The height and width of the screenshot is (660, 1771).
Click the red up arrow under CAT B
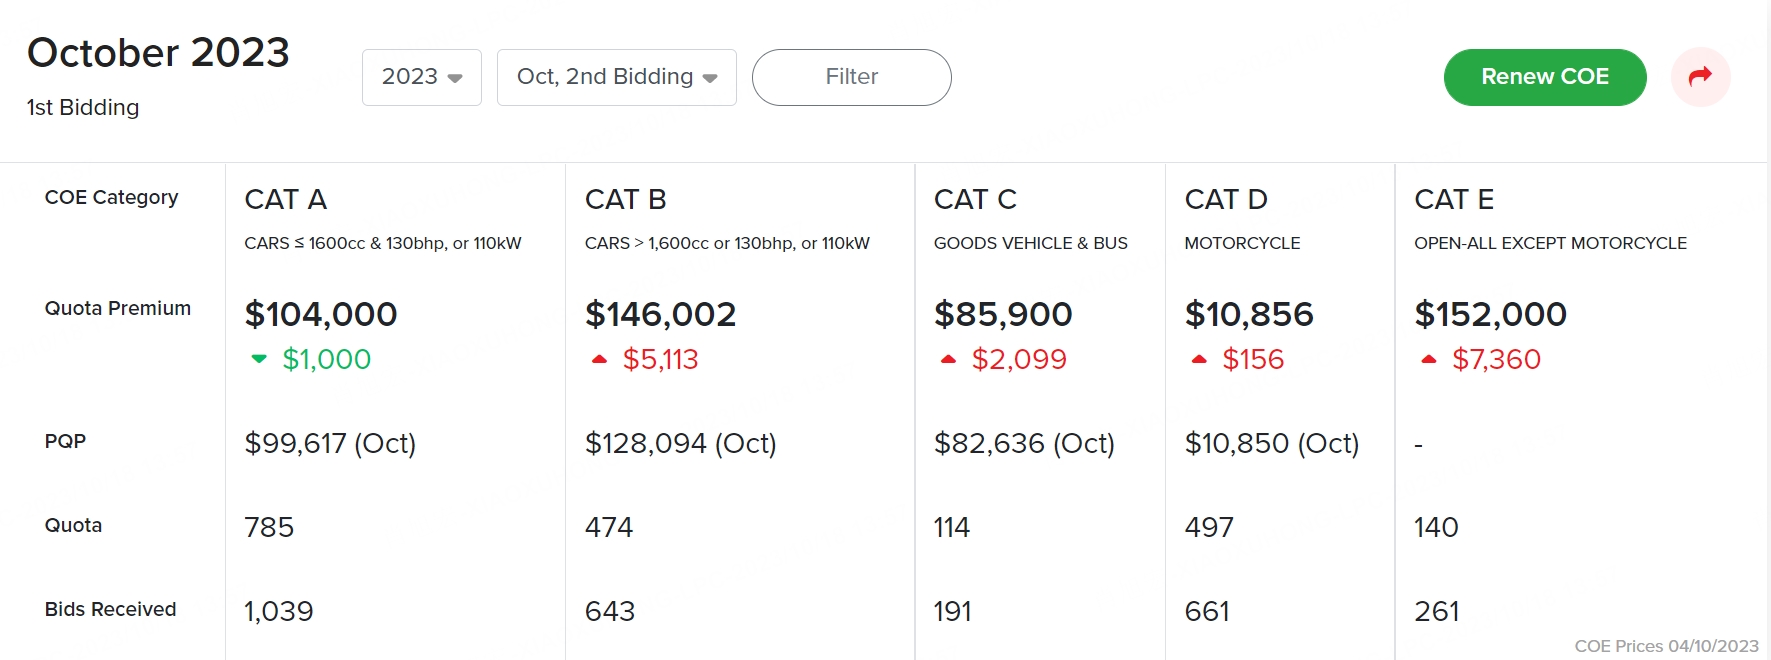pyautogui.click(x=599, y=359)
